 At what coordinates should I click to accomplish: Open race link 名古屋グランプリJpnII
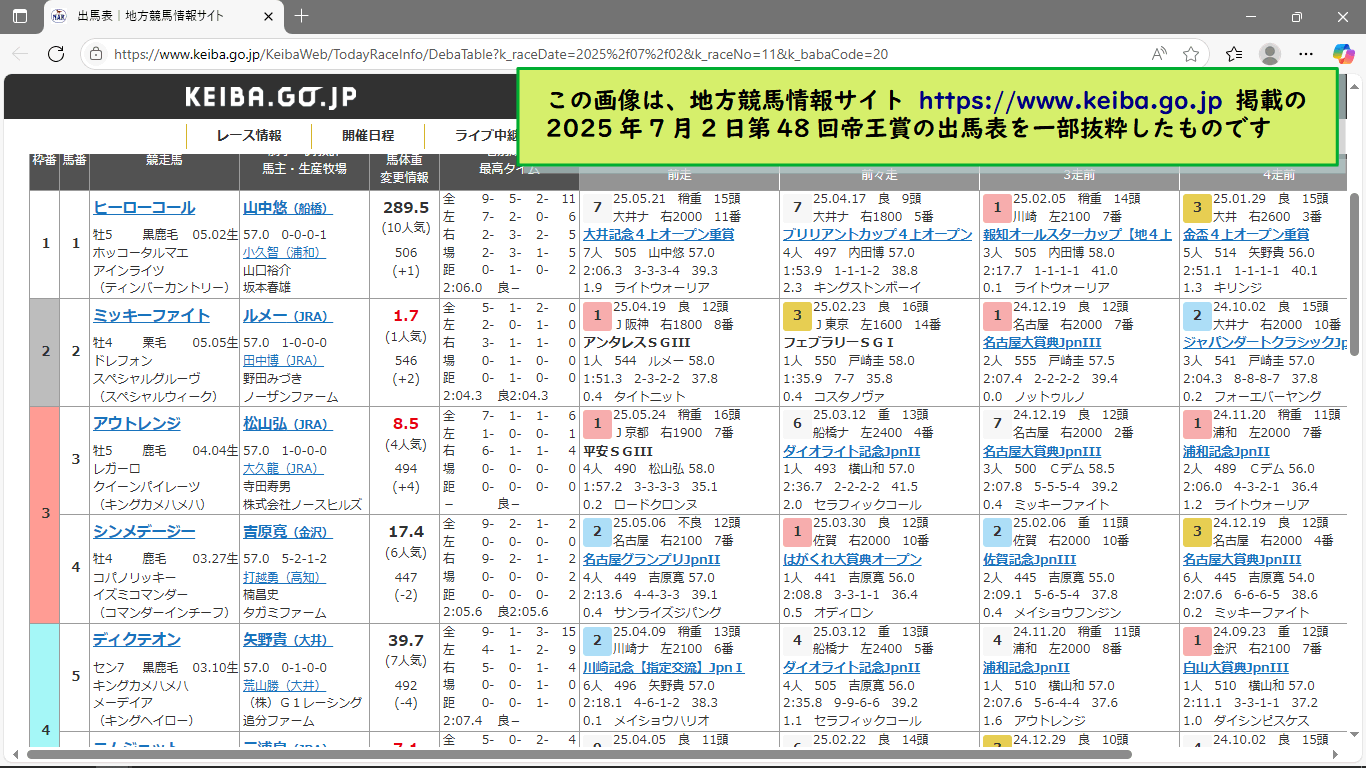(651, 559)
